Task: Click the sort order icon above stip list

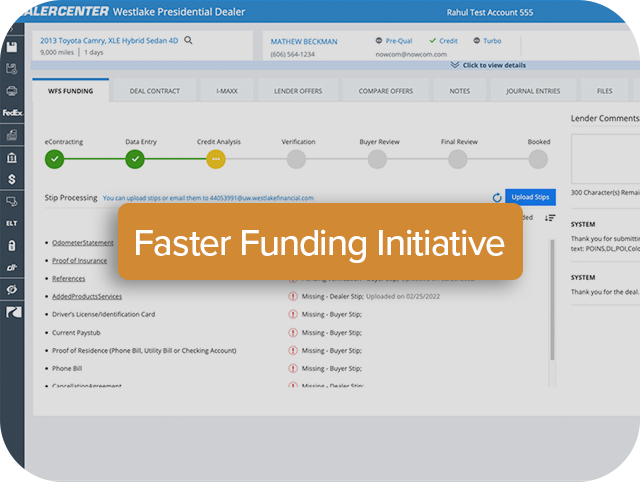Action: point(550,218)
